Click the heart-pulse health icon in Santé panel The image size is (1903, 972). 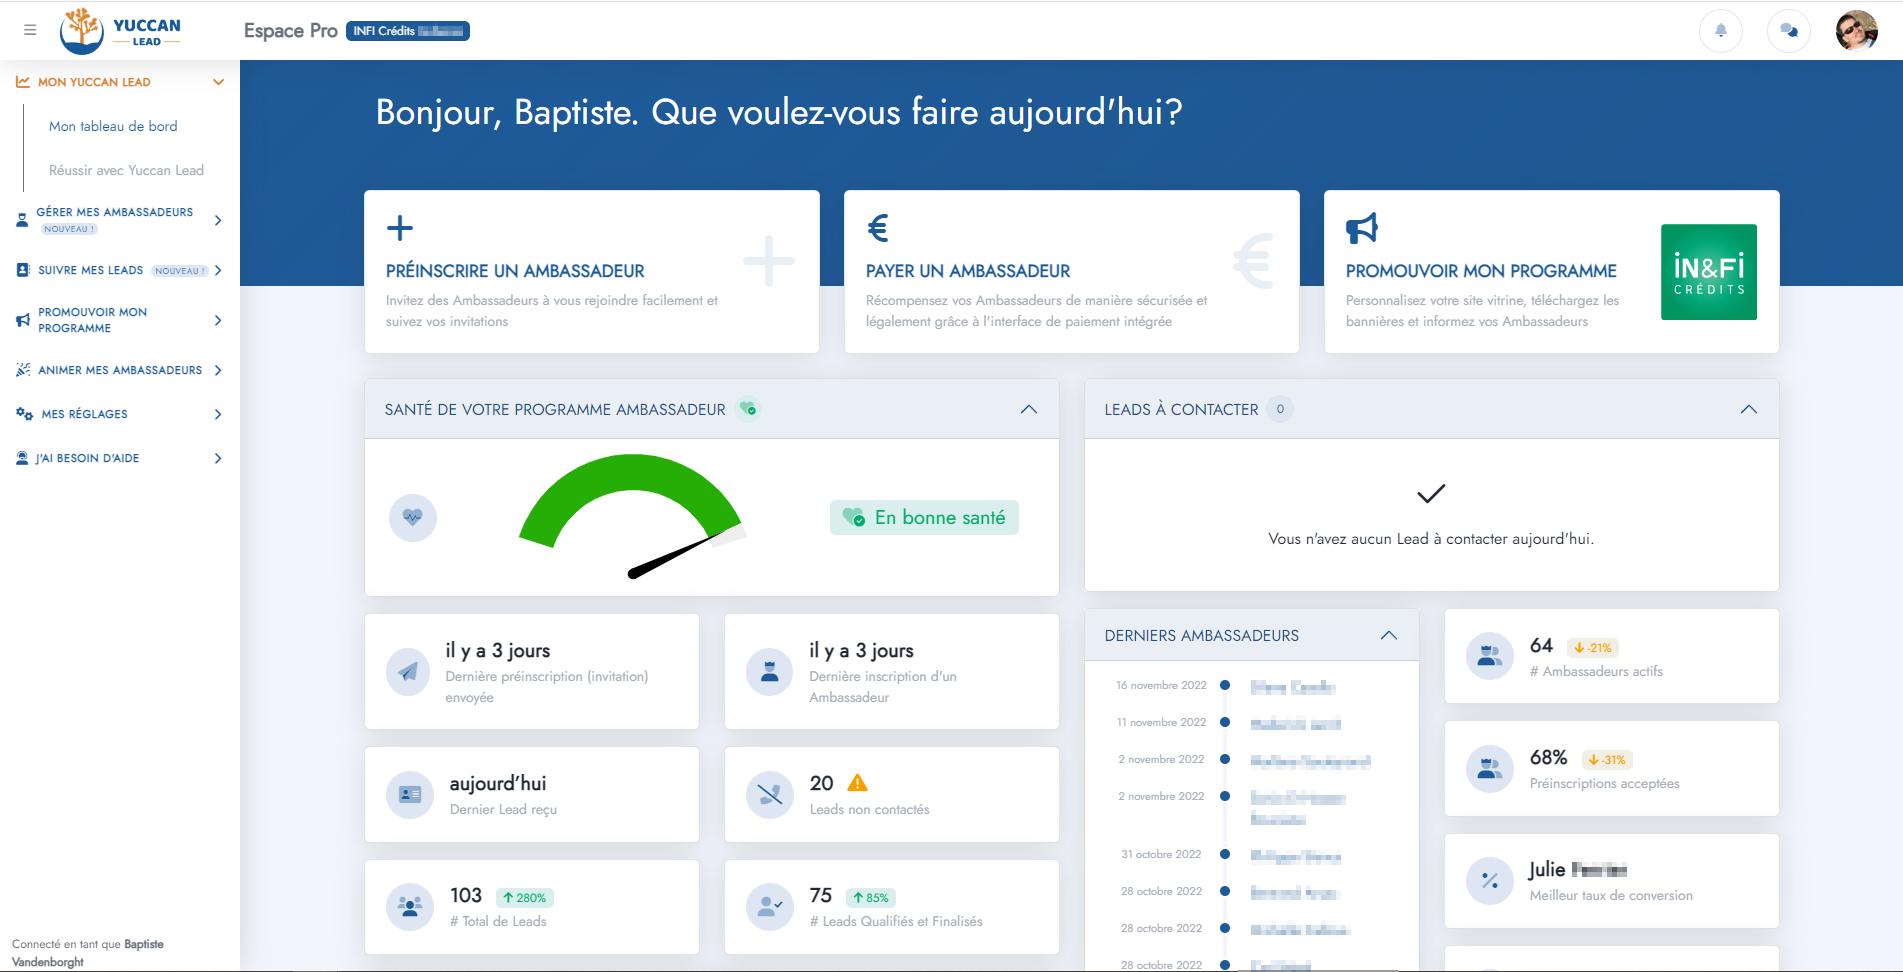413,518
